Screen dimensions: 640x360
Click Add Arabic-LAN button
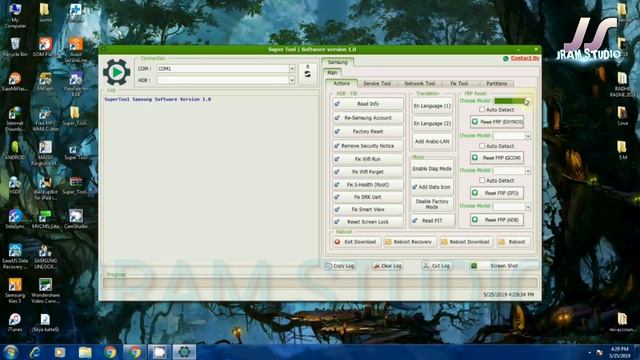pyautogui.click(x=432, y=141)
